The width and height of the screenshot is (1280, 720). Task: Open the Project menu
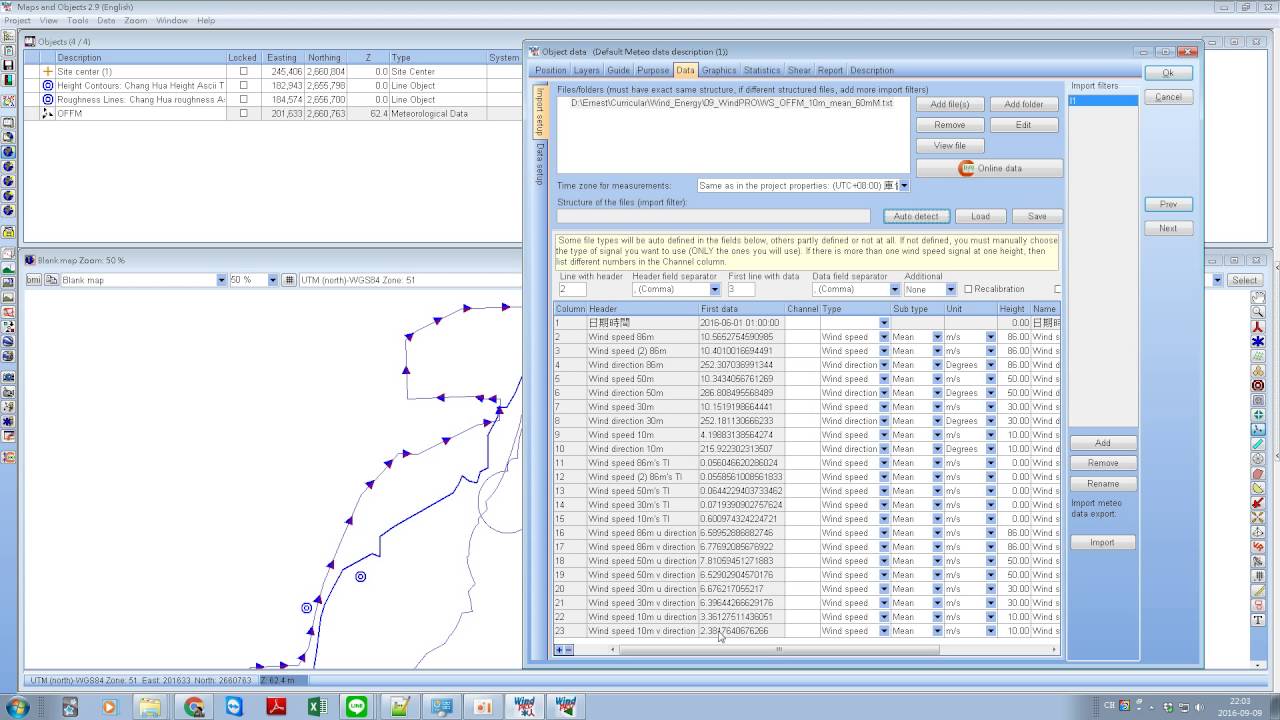click(17, 20)
